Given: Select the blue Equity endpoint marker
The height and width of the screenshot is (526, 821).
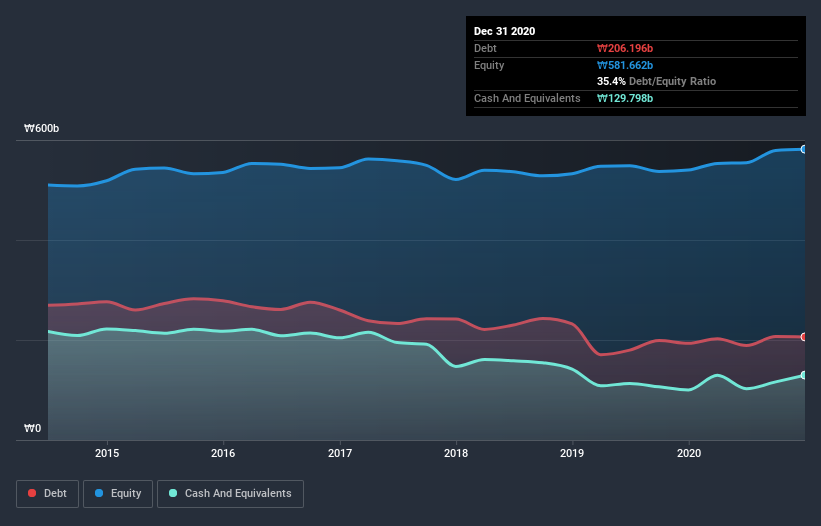Looking at the screenshot, I should click(804, 149).
